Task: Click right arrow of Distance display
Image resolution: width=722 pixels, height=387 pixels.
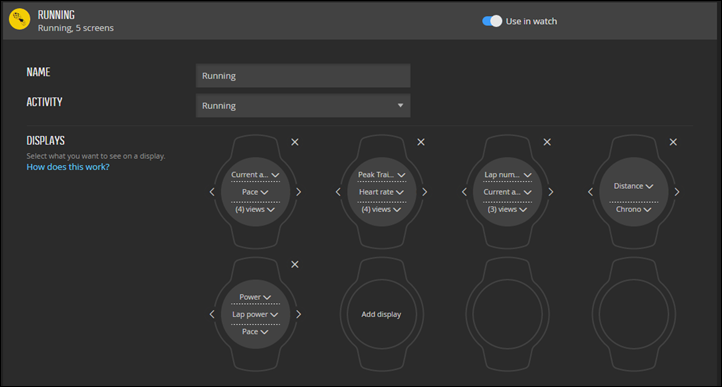Action: point(677,192)
